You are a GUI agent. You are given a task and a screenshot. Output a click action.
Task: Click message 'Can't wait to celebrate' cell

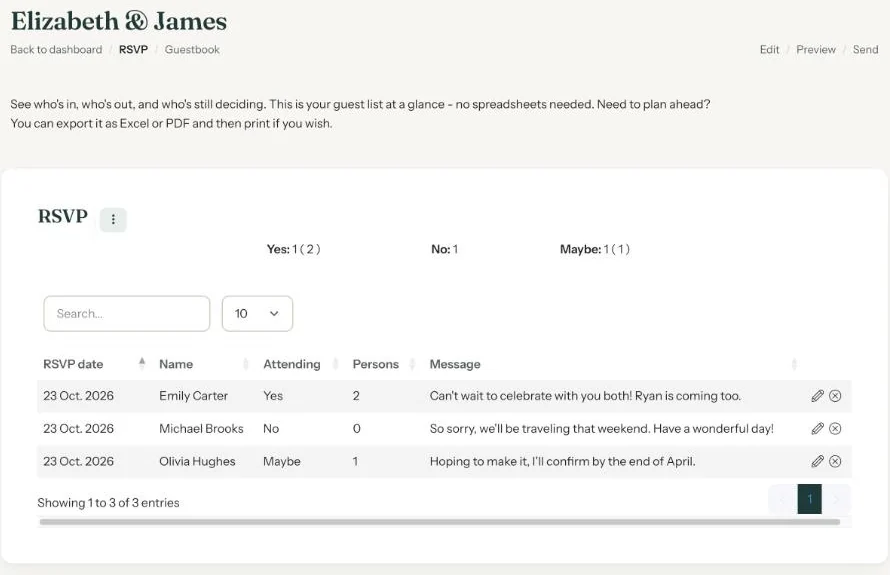(x=585, y=396)
